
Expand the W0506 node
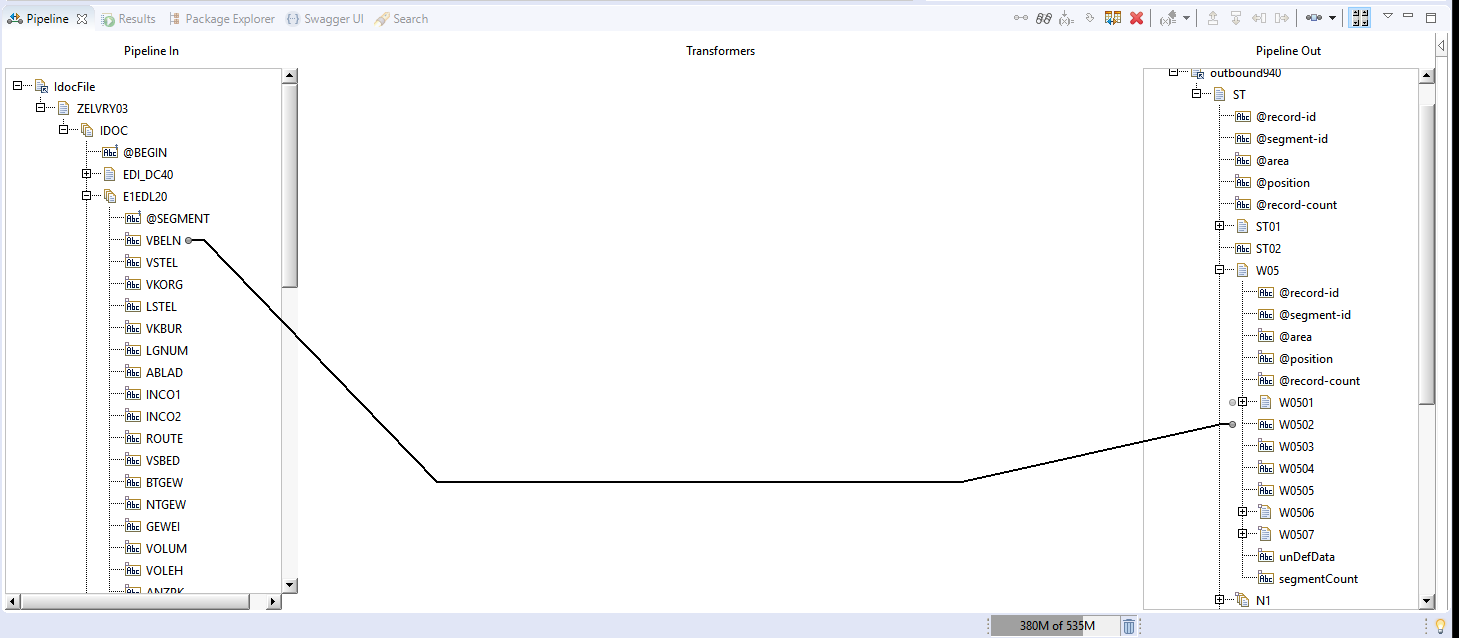point(1242,512)
